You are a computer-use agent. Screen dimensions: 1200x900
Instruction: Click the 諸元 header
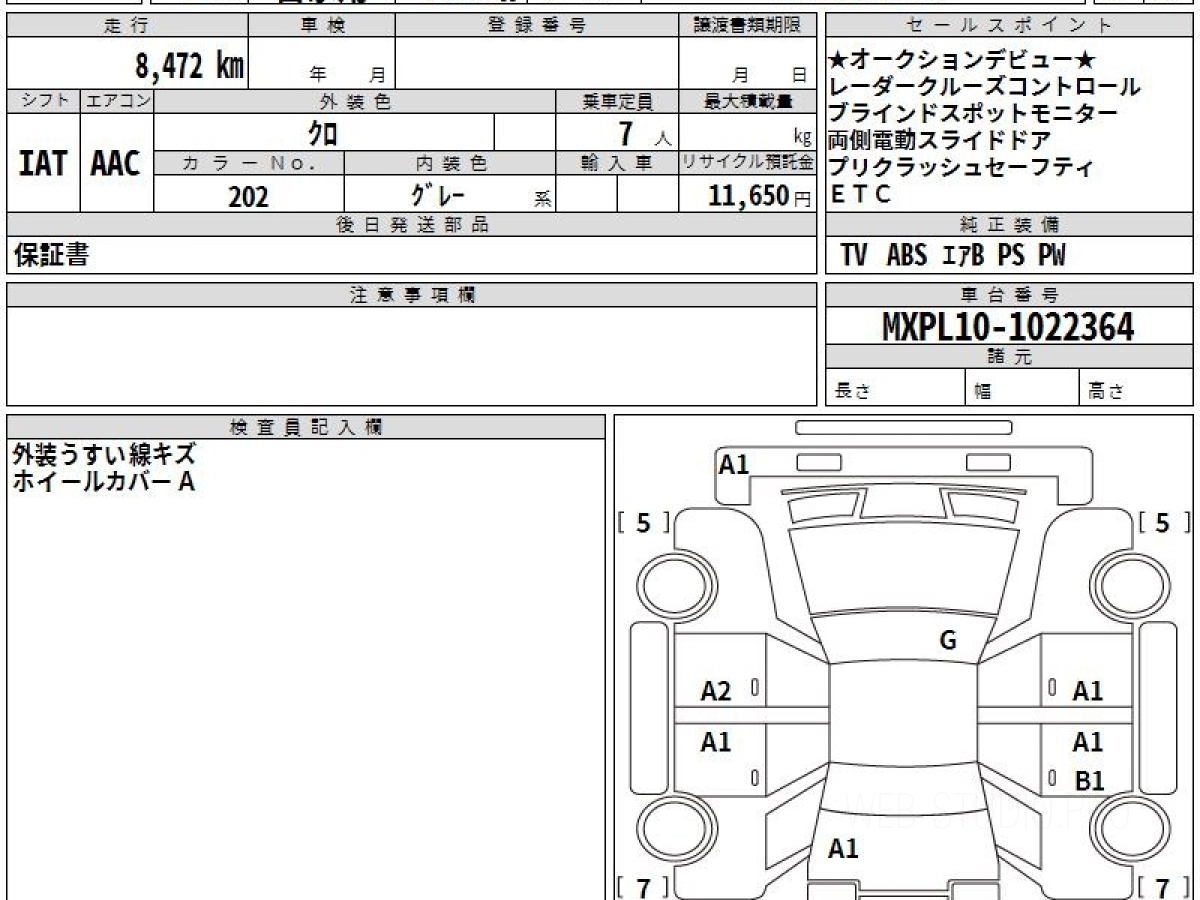1010,357
